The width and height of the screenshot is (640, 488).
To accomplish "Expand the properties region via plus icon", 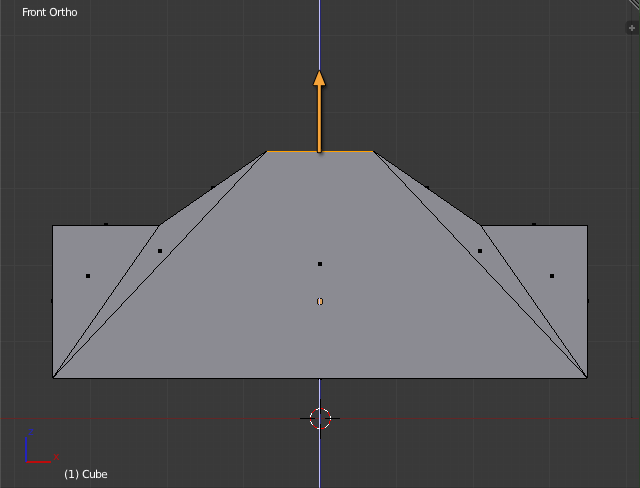I will click(x=631, y=28).
